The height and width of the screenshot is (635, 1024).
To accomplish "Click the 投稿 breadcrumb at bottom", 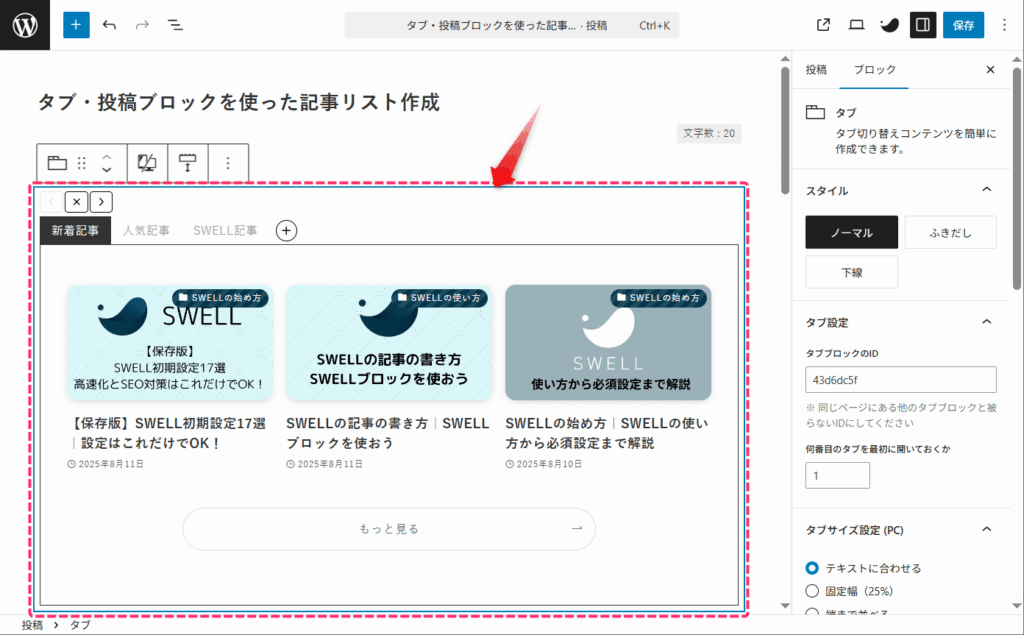I will click(32, 625).
